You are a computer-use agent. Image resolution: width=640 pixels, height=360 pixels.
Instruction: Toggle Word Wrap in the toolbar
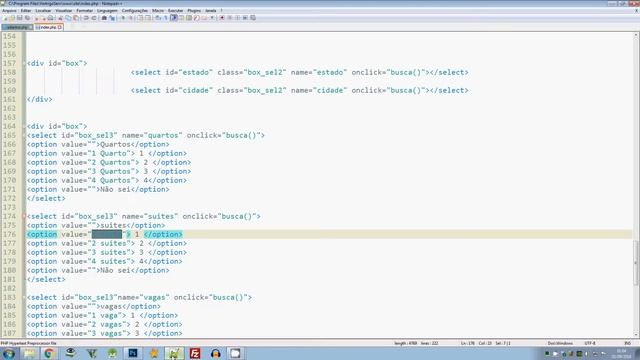[157, 18]
